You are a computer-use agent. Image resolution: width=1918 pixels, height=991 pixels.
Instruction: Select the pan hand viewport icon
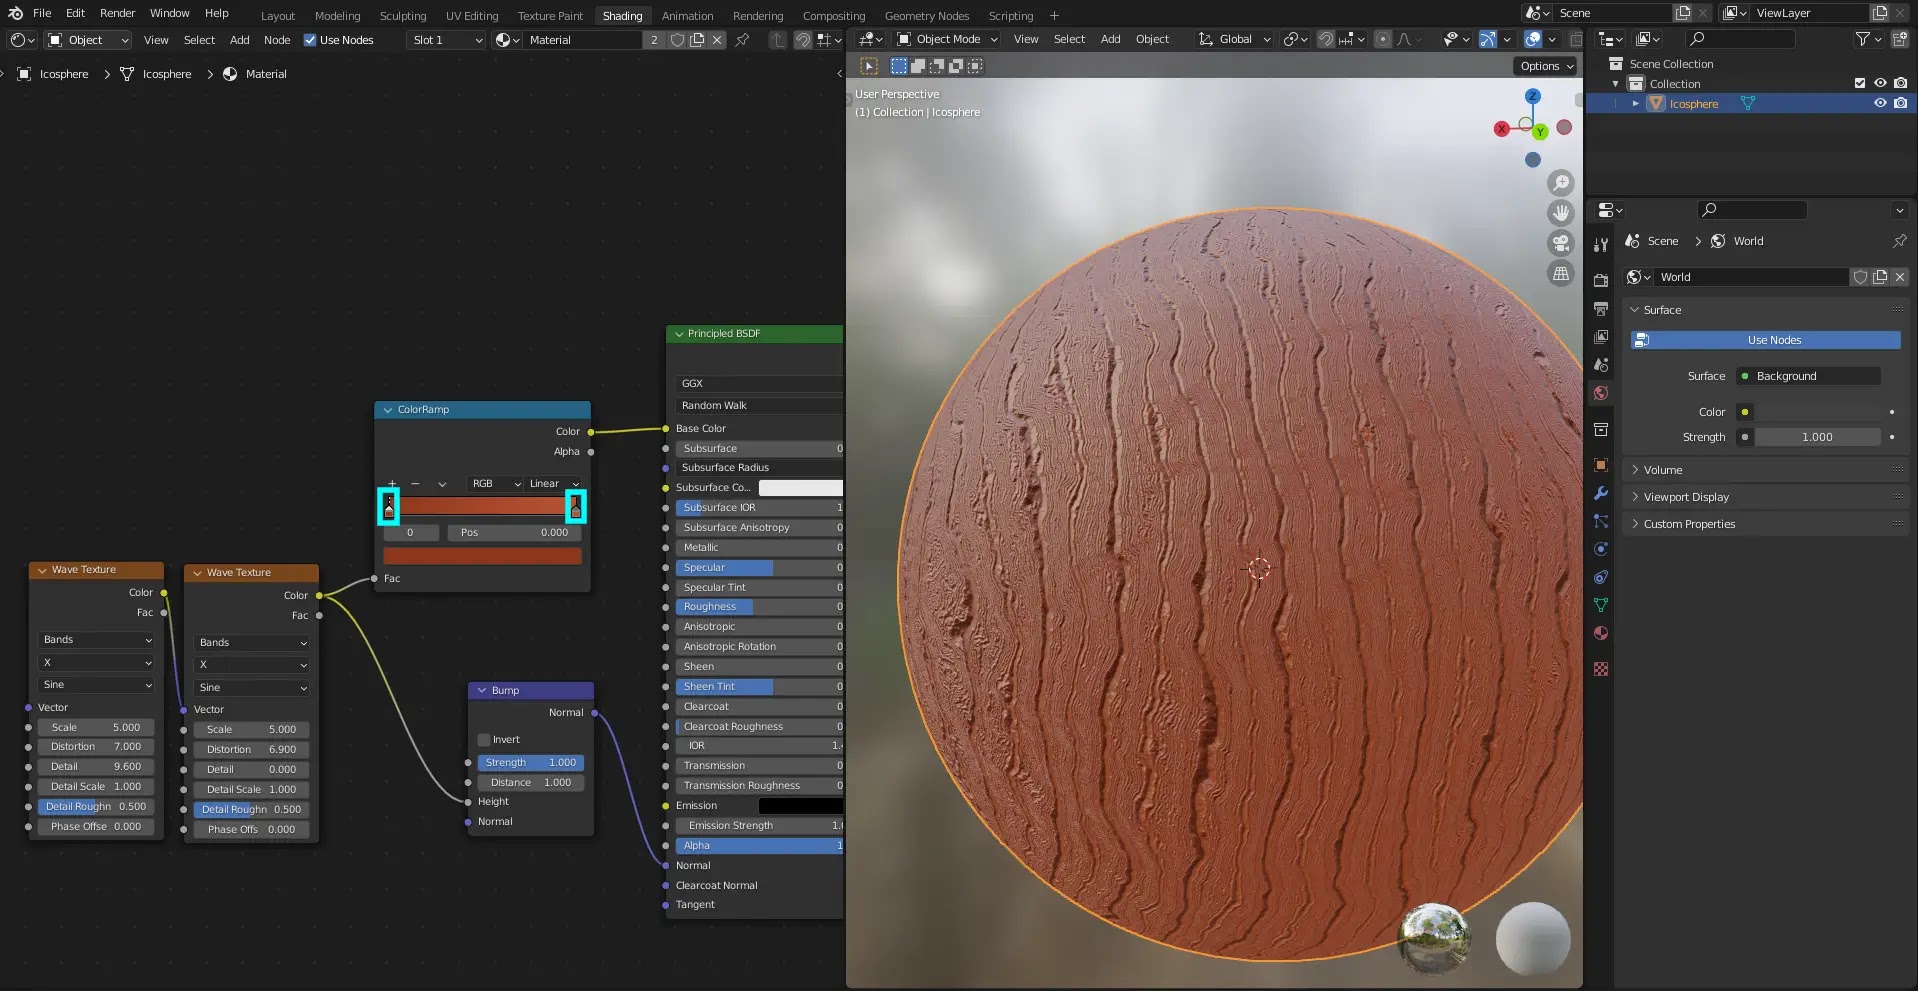[1560, 213]
